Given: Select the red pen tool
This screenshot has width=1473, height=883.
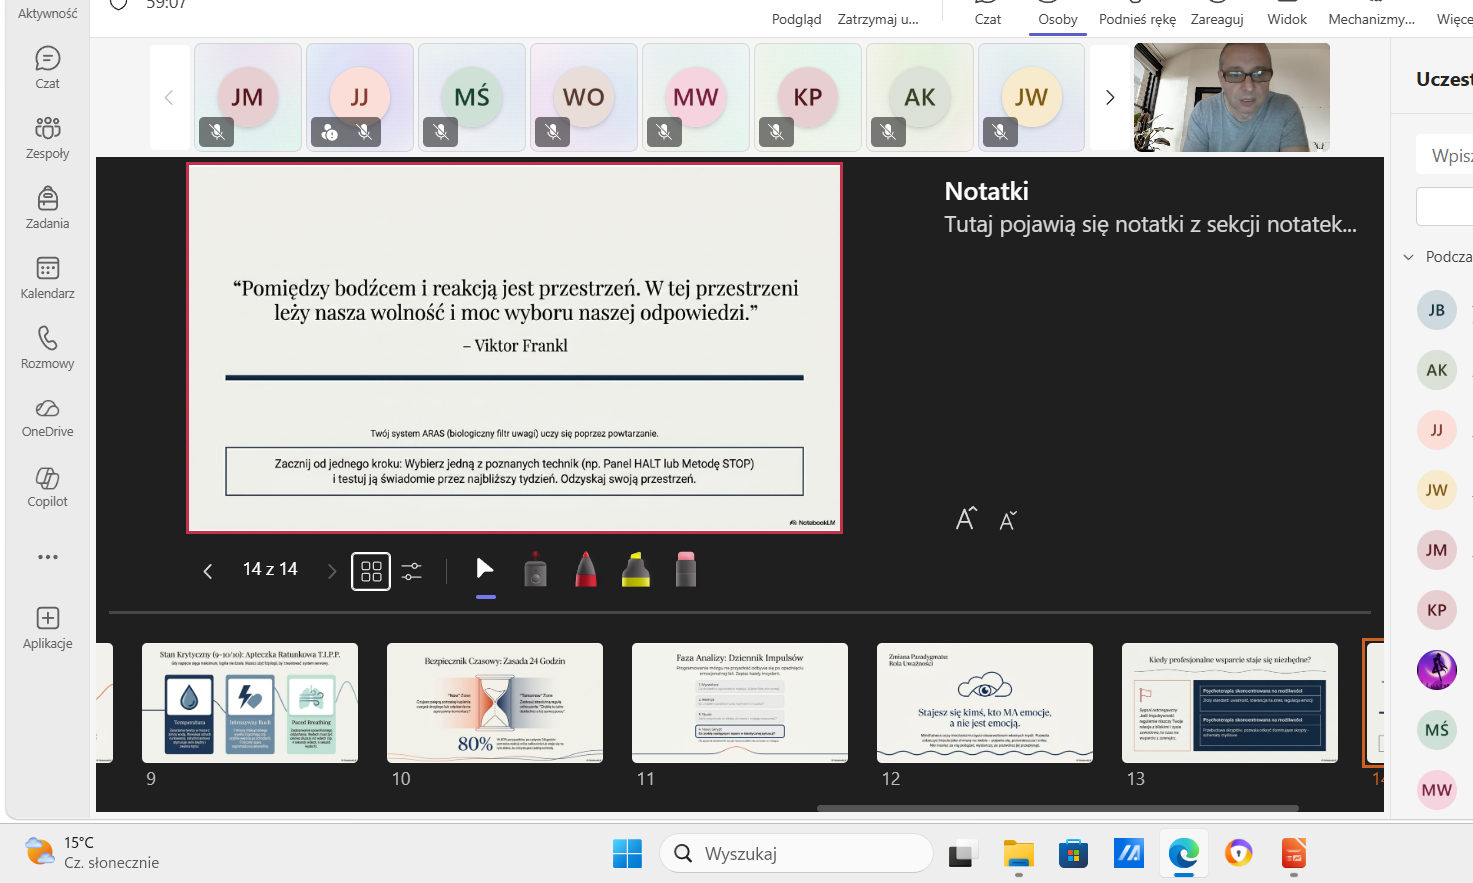Looking at the screenshot, I should 586,569.
